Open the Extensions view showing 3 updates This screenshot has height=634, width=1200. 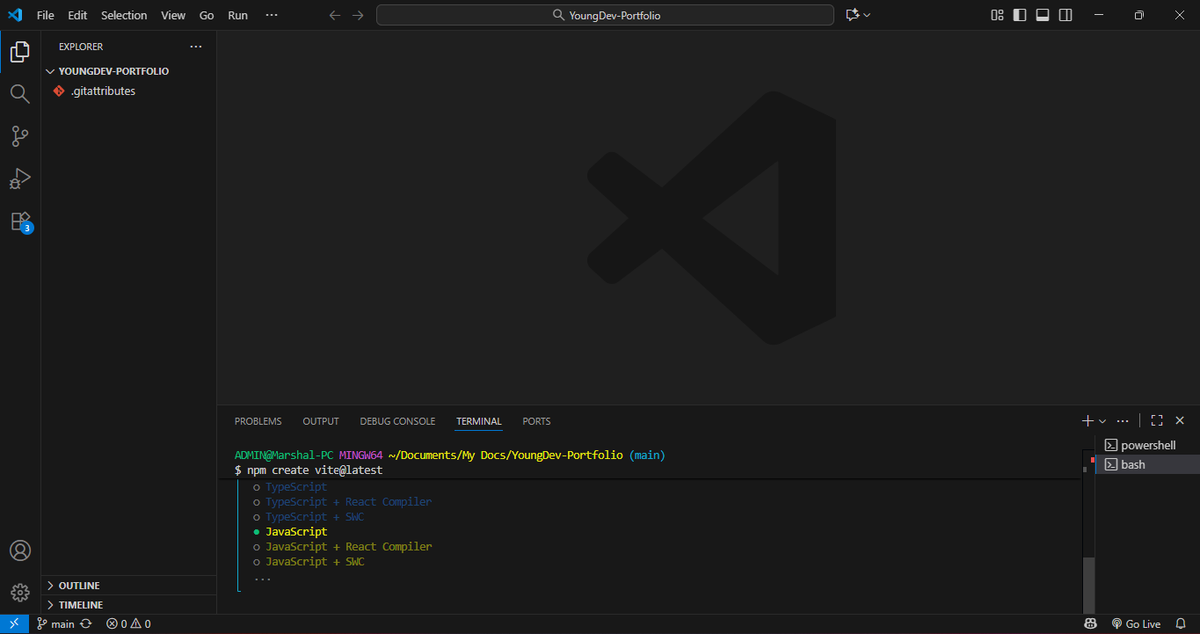pyautogui.click(x=19, y=221)
